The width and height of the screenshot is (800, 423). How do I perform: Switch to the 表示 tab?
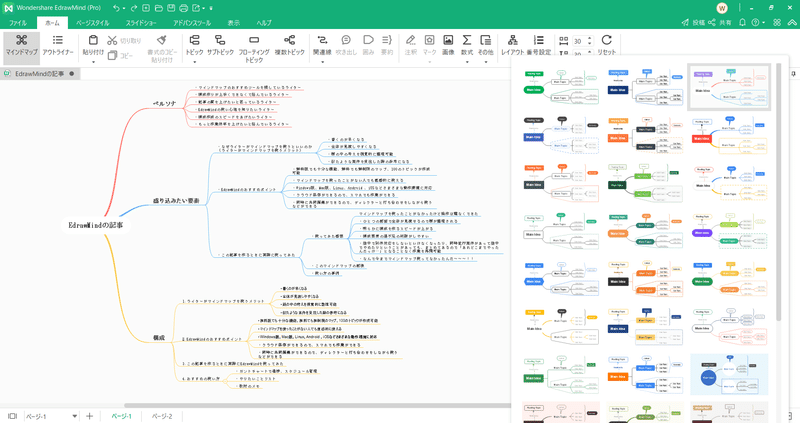pyautogui.click(x=234, y=23)
